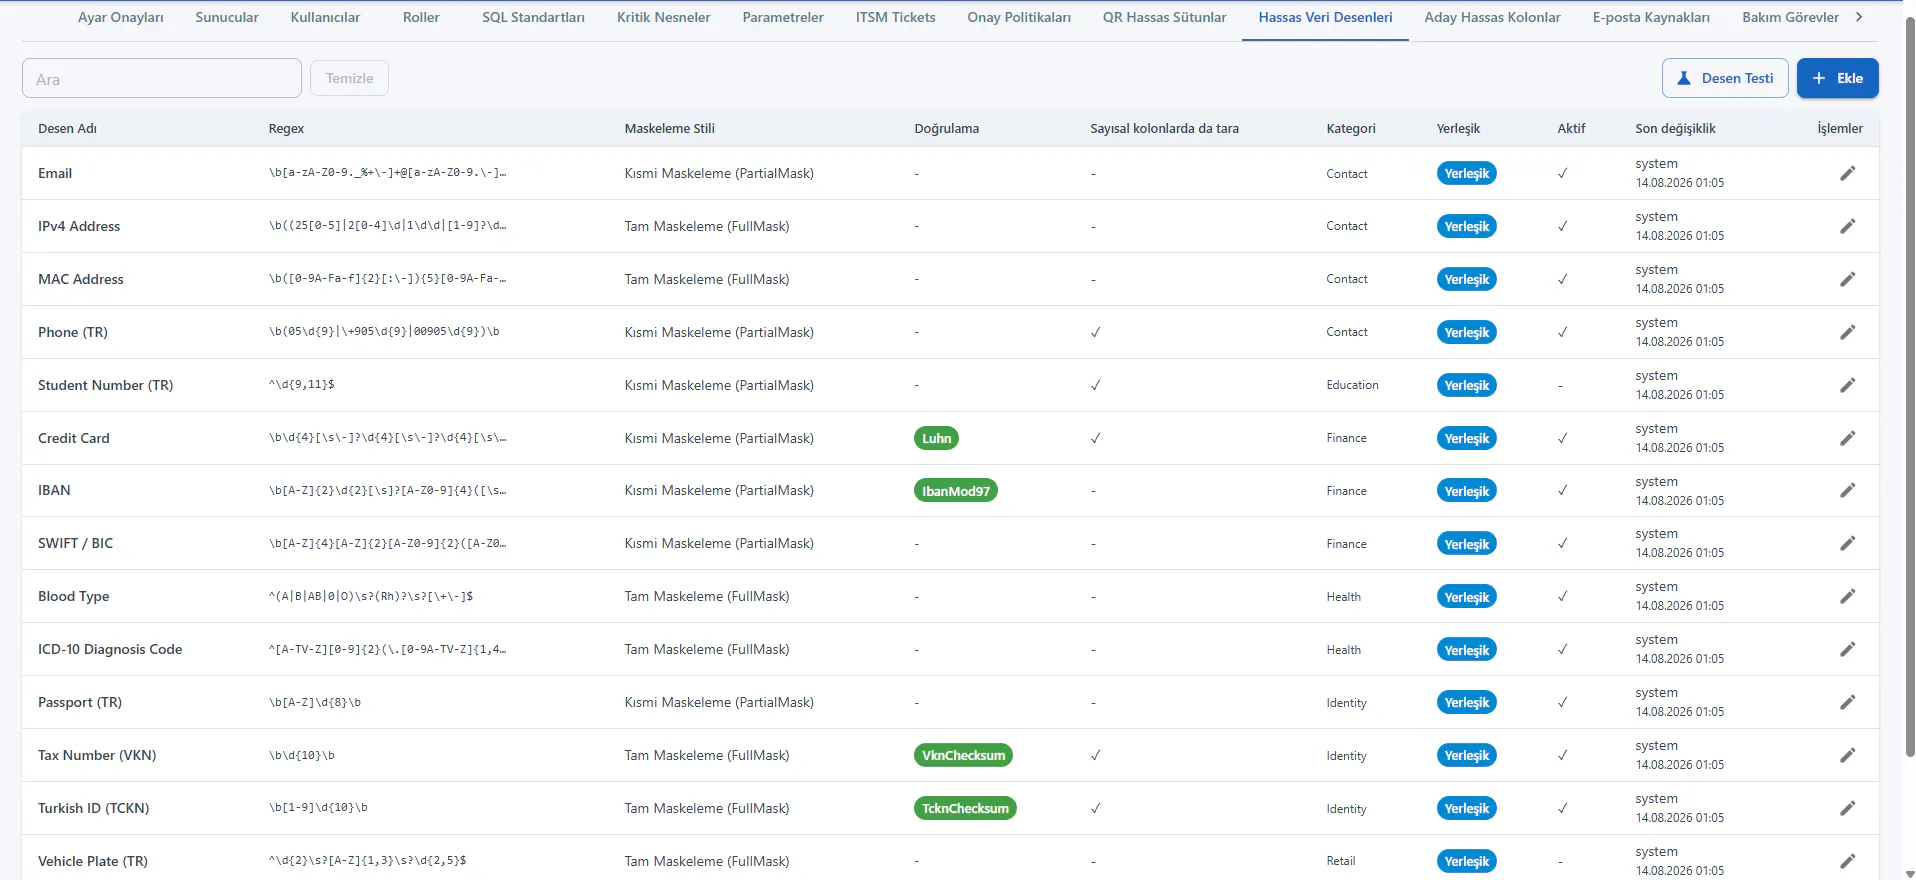Open Aday Hassas Kolonlar tab
This screenshot has width=1916, height=880.
(x=1492, y=17)
